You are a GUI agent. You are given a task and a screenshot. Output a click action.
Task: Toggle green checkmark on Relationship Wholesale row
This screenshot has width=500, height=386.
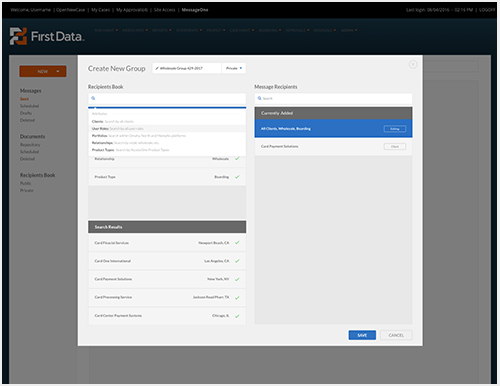tap(237, 159)
